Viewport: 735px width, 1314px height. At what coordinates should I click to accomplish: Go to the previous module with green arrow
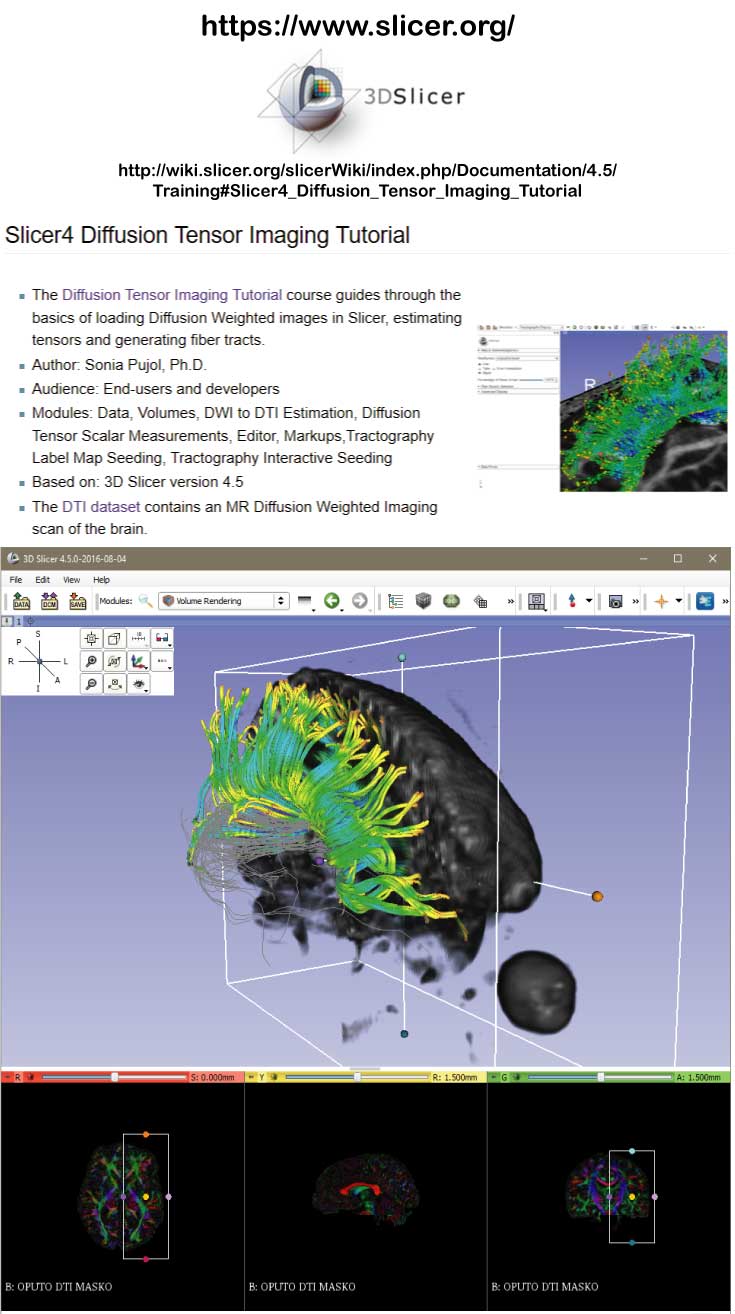(332, 601)
